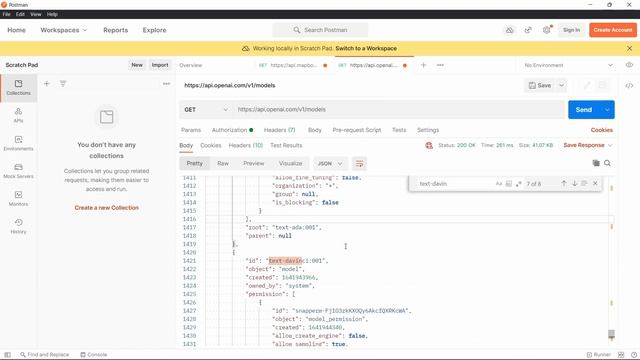Open the No Environment dropdown
640x360 pixels.
(569, 65)
